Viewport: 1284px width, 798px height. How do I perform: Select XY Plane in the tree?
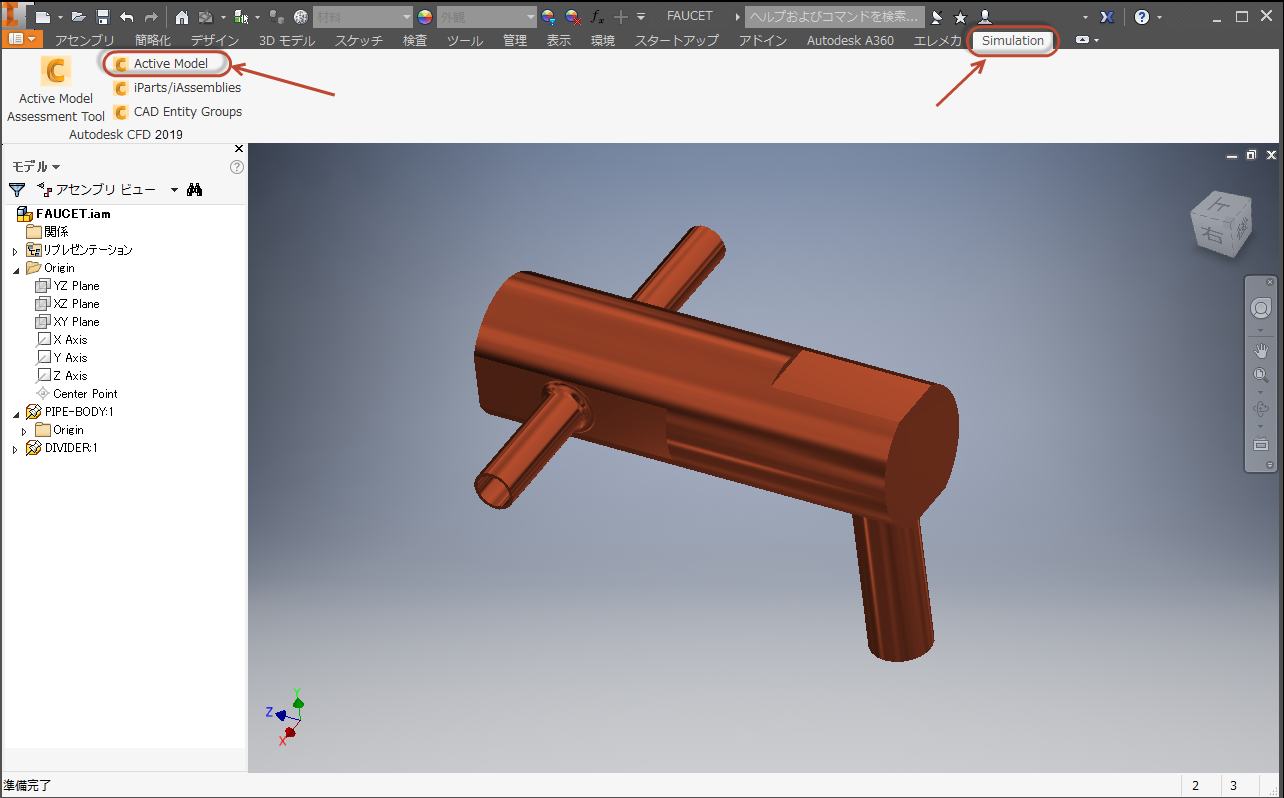[68, 322]
